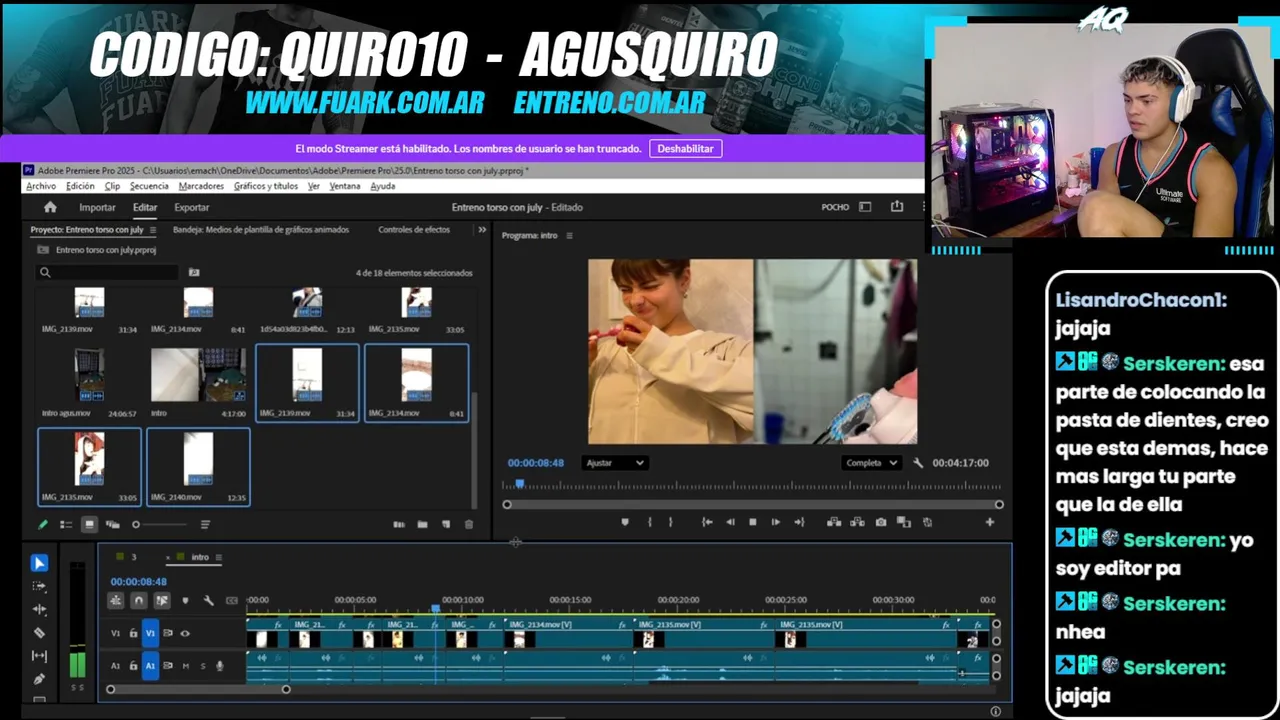This screenshot has width=1280, height=720.
Task: Switch project panel to freeform view
Action: click(x=112, y=524)
